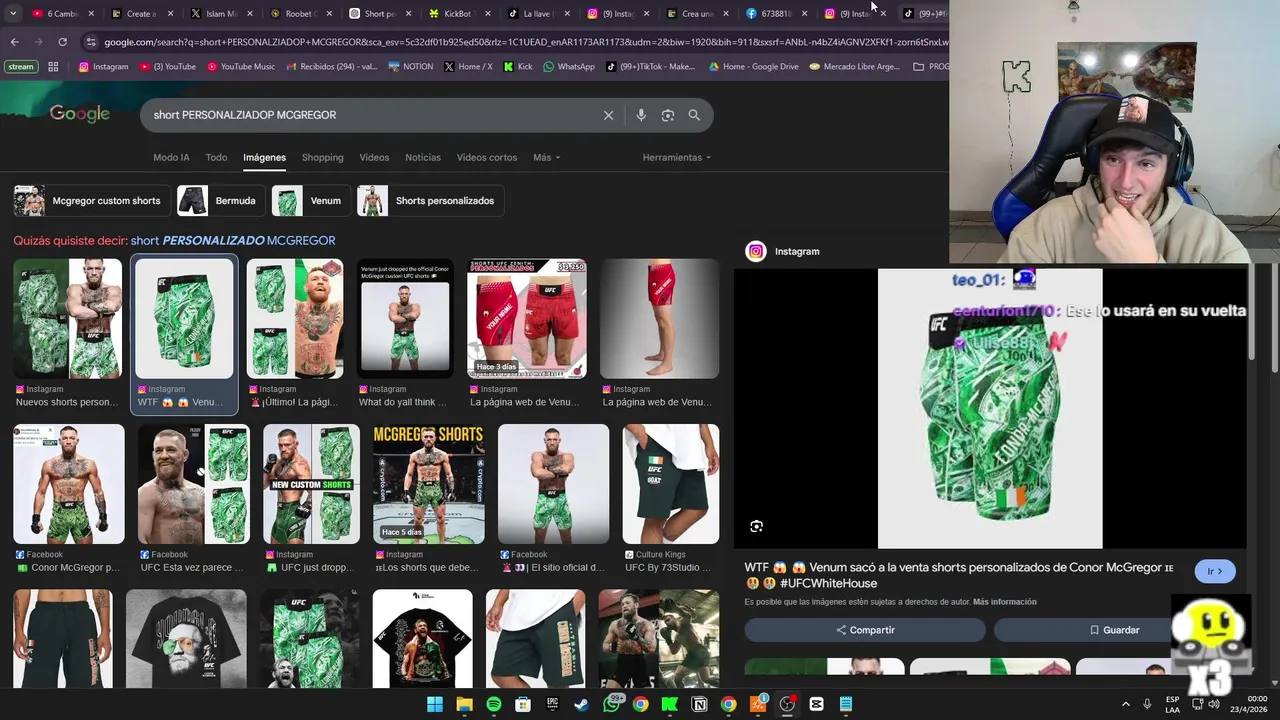Viewport: 1280px width, 720px height.
Task: Open Notion from the taskbar
Action: click(x=699, y=704)
